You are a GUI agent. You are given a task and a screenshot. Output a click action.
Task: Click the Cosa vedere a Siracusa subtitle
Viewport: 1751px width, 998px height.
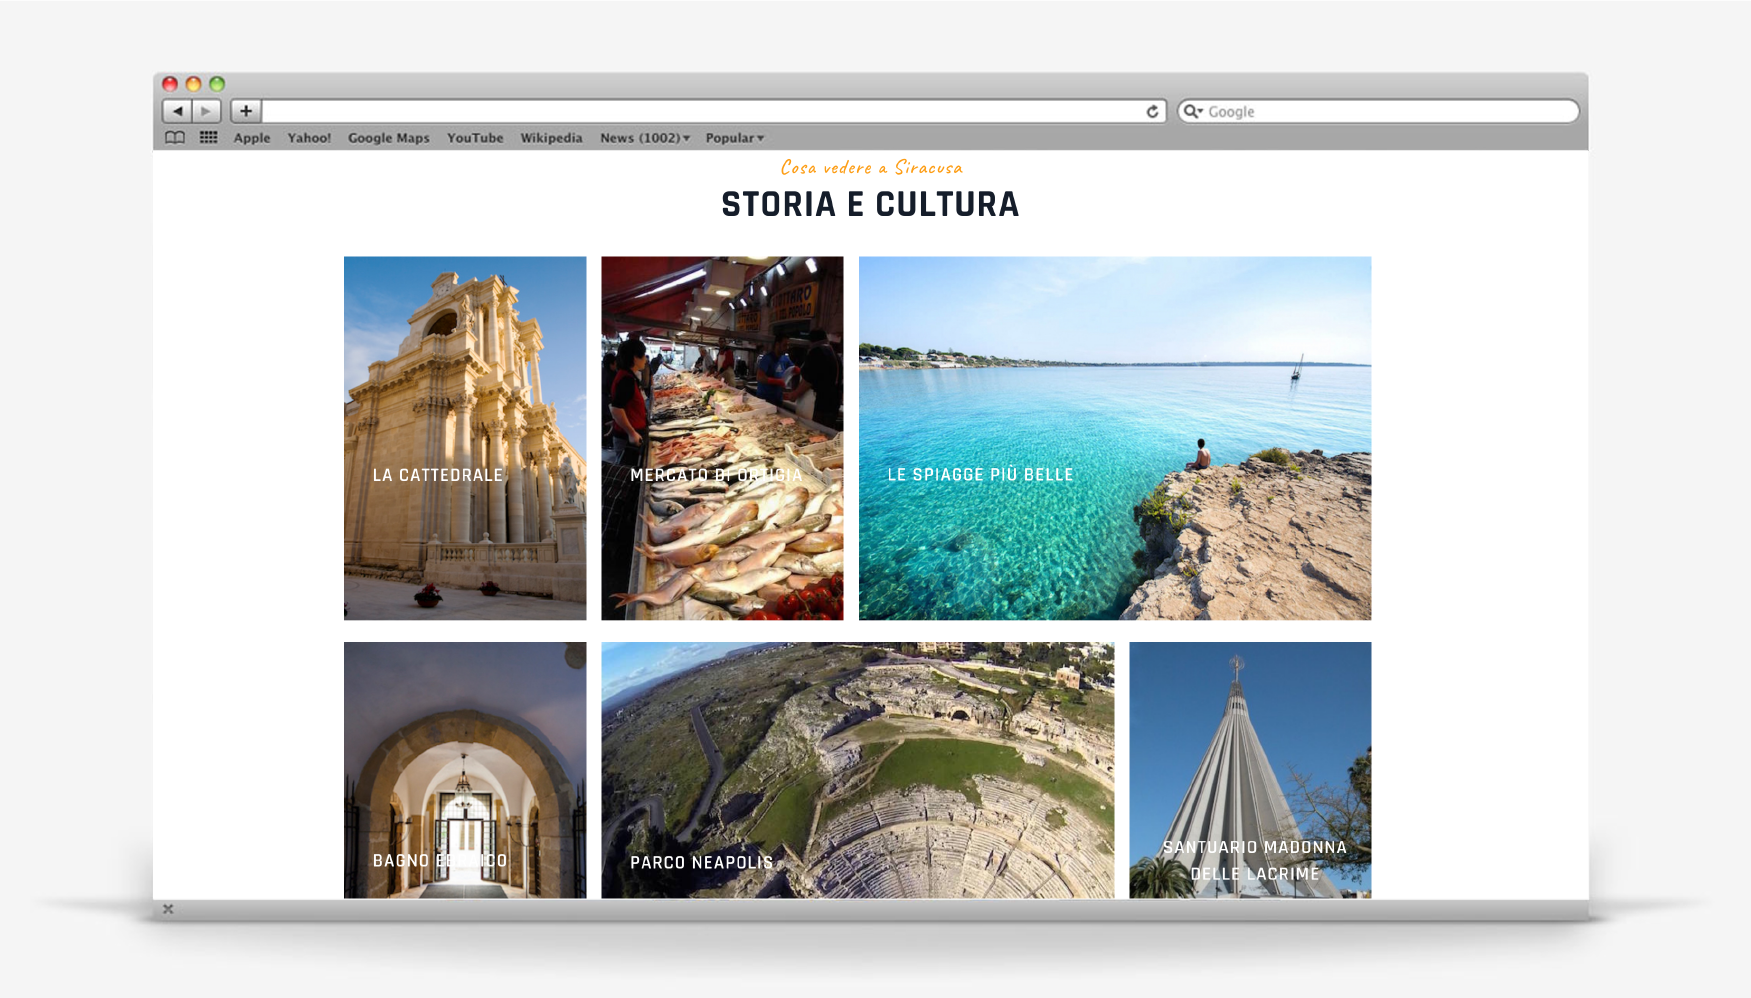tap(871, 167)
